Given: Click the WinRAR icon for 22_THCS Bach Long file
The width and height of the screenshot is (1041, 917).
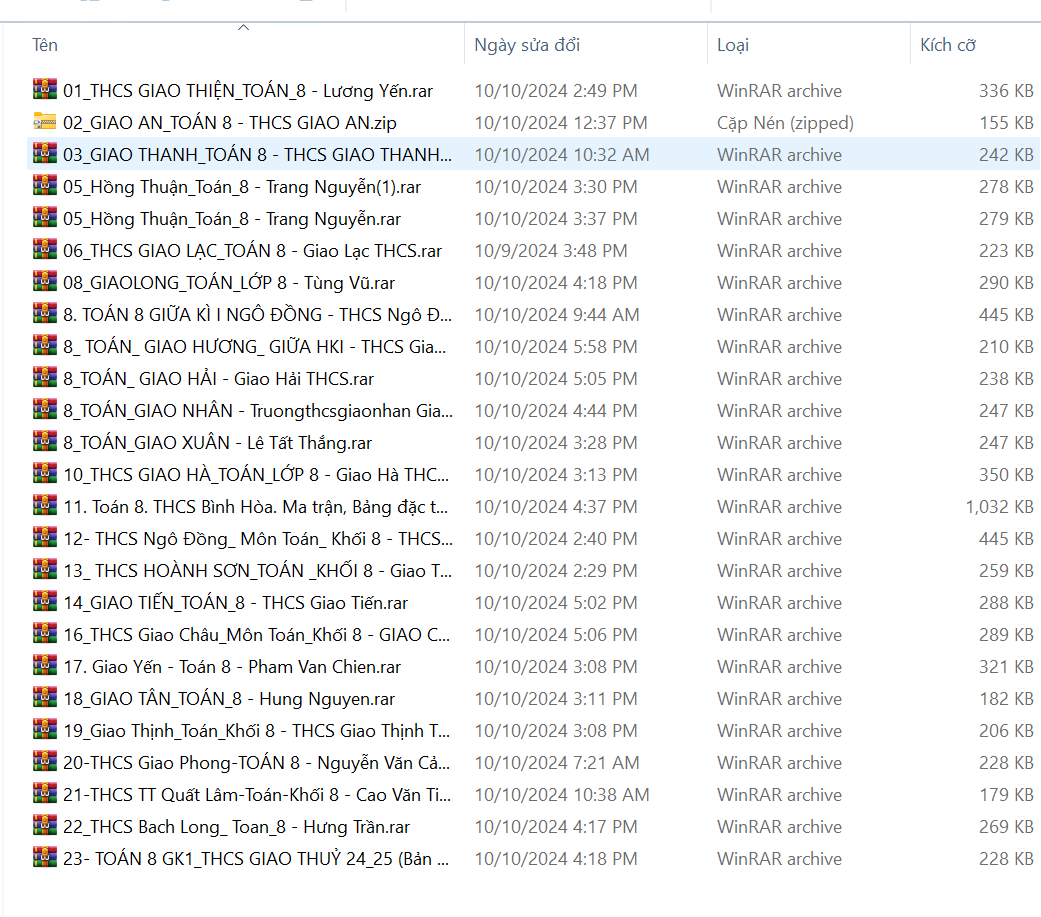Looking at the screenshot, I should (44, 826).
